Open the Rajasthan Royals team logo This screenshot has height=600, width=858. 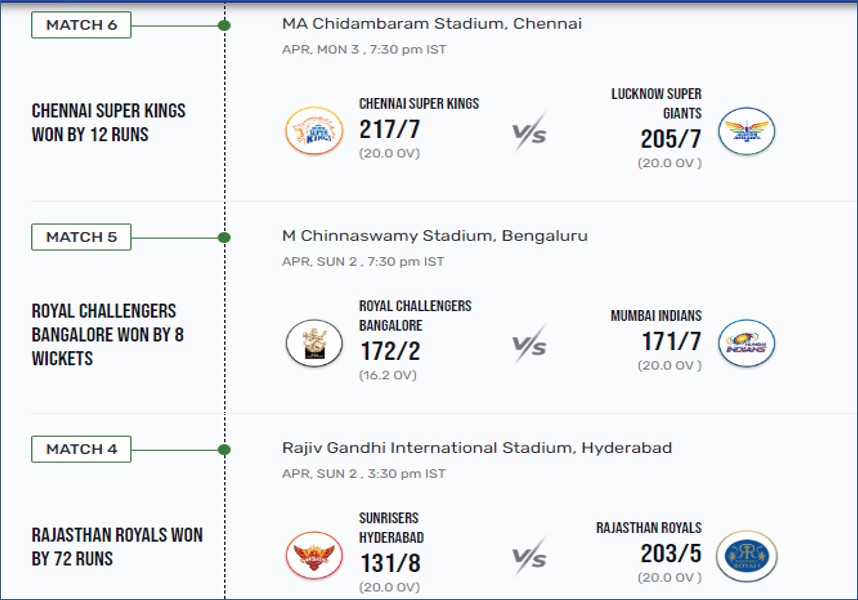click(x=746, y=555)
